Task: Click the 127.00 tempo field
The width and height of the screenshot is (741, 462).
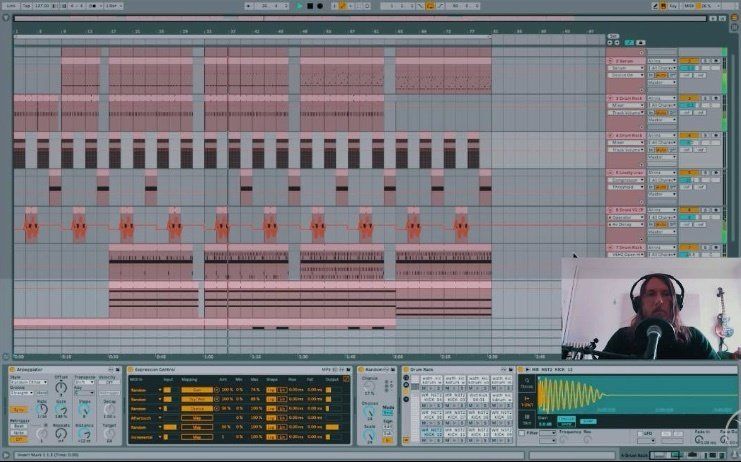Action: coord(42,6)
